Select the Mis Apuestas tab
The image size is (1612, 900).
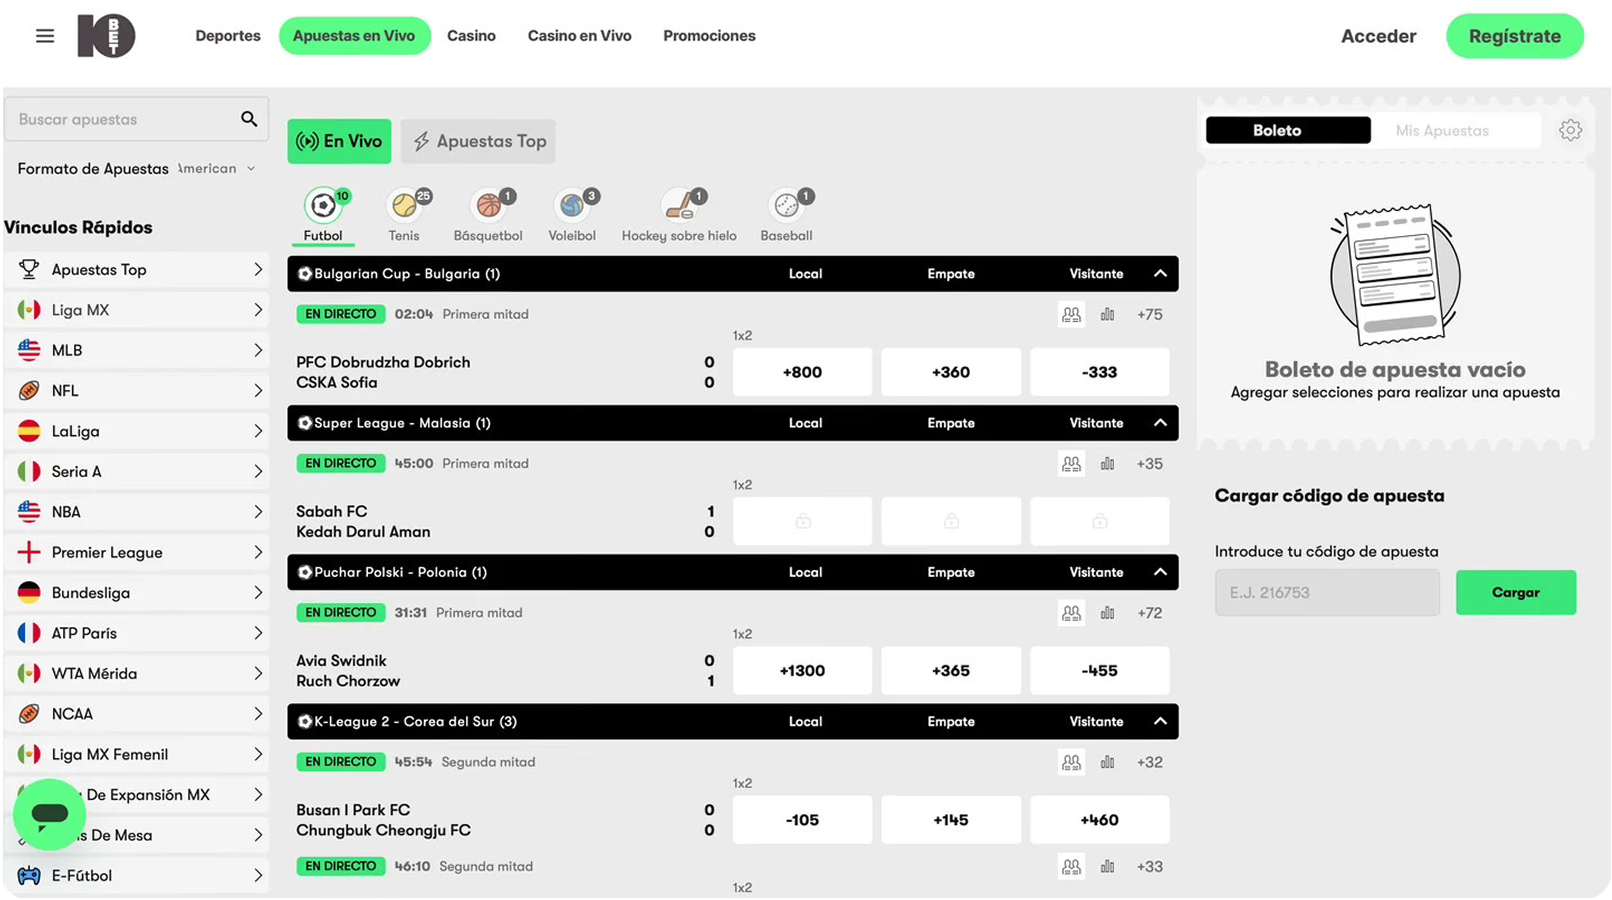[1442, 130]
